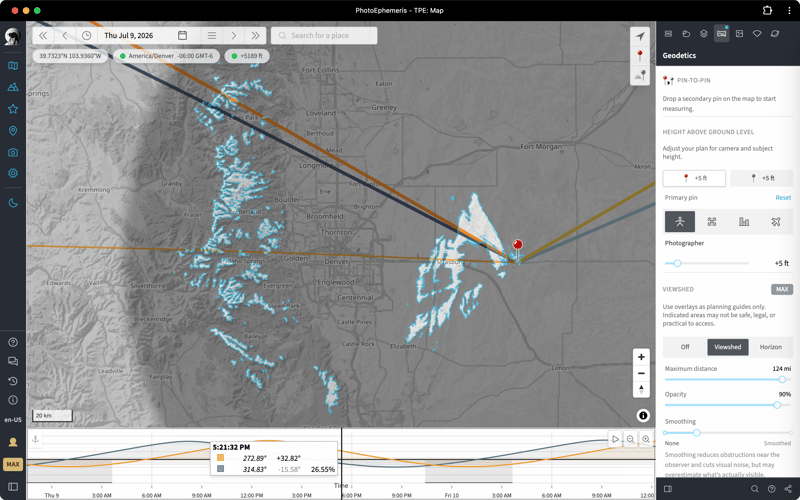The width and height of the screenshot is (800, 500).
Task: Open the mountain terrain icon in sidebar
Action: coord(13,87)
